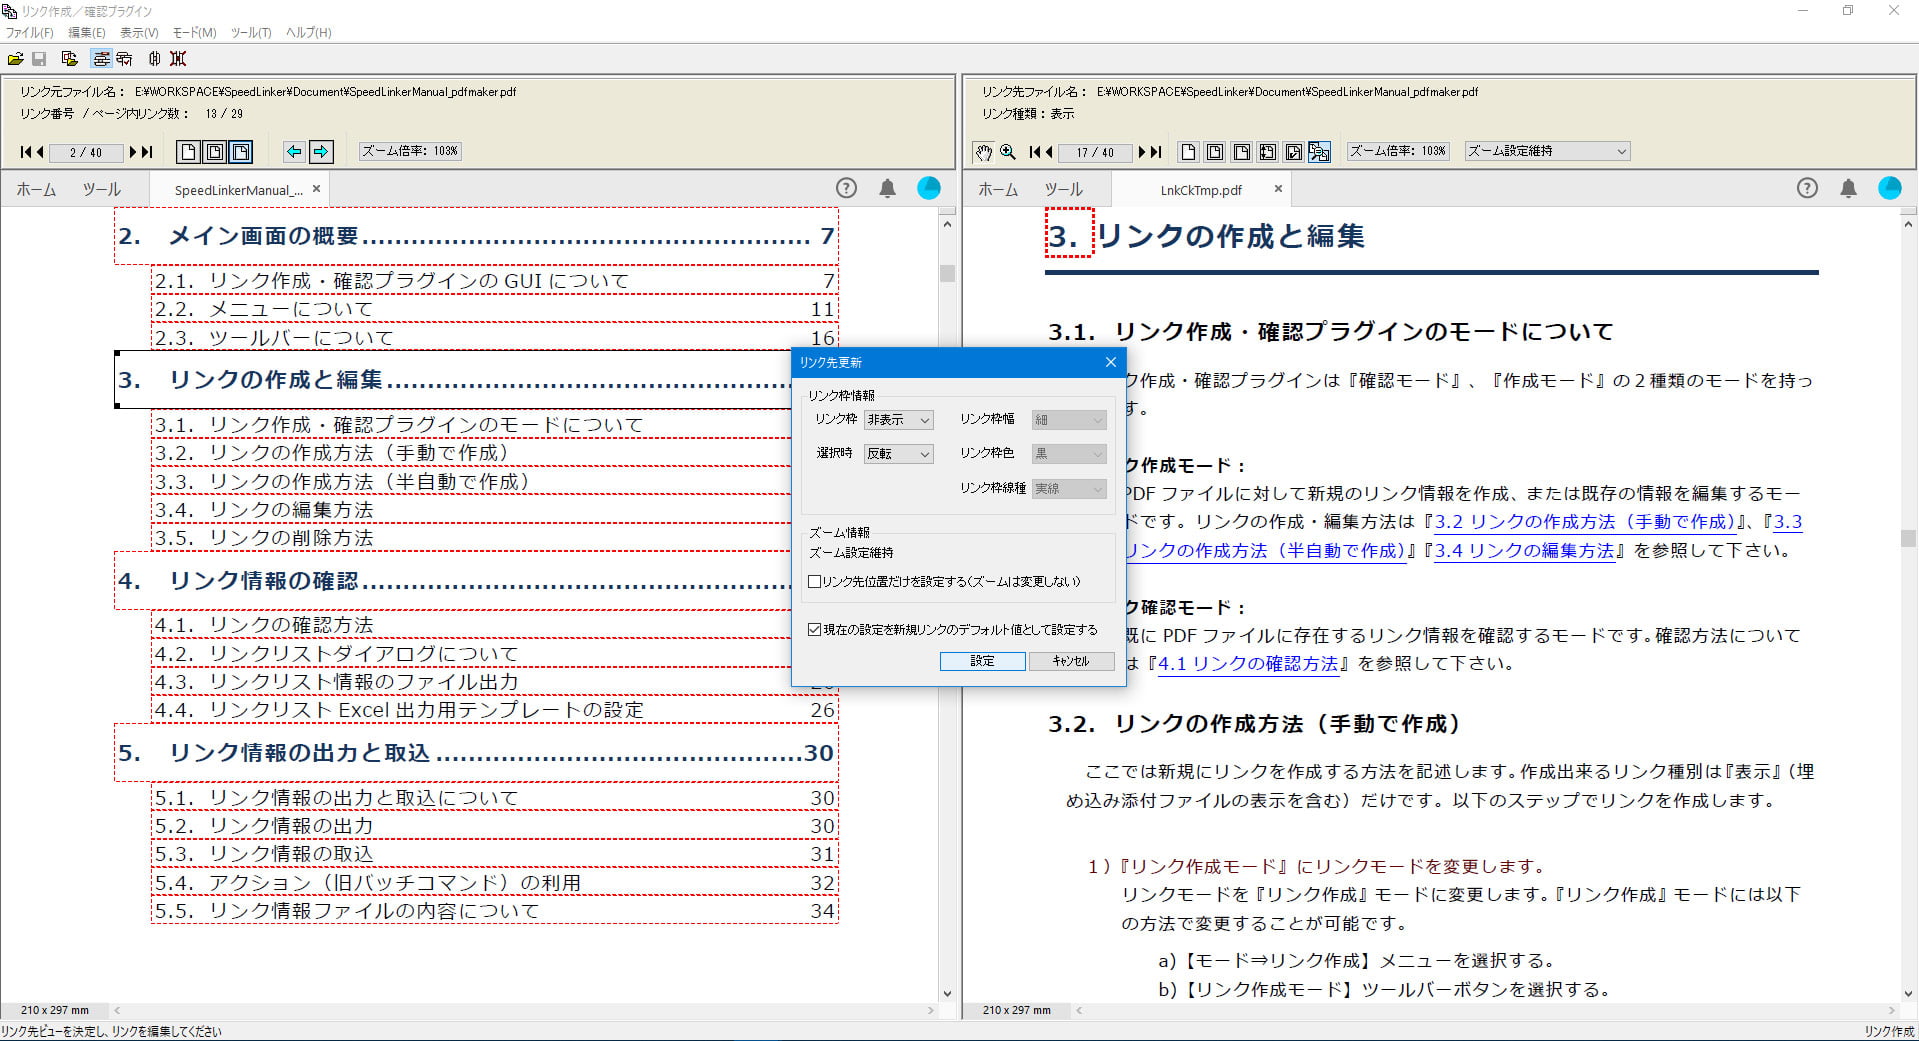Viewport: 1919px width, 1041px height.
Task: Follow link 3.4 リンクの編集方法
Action: (1525, 551)
